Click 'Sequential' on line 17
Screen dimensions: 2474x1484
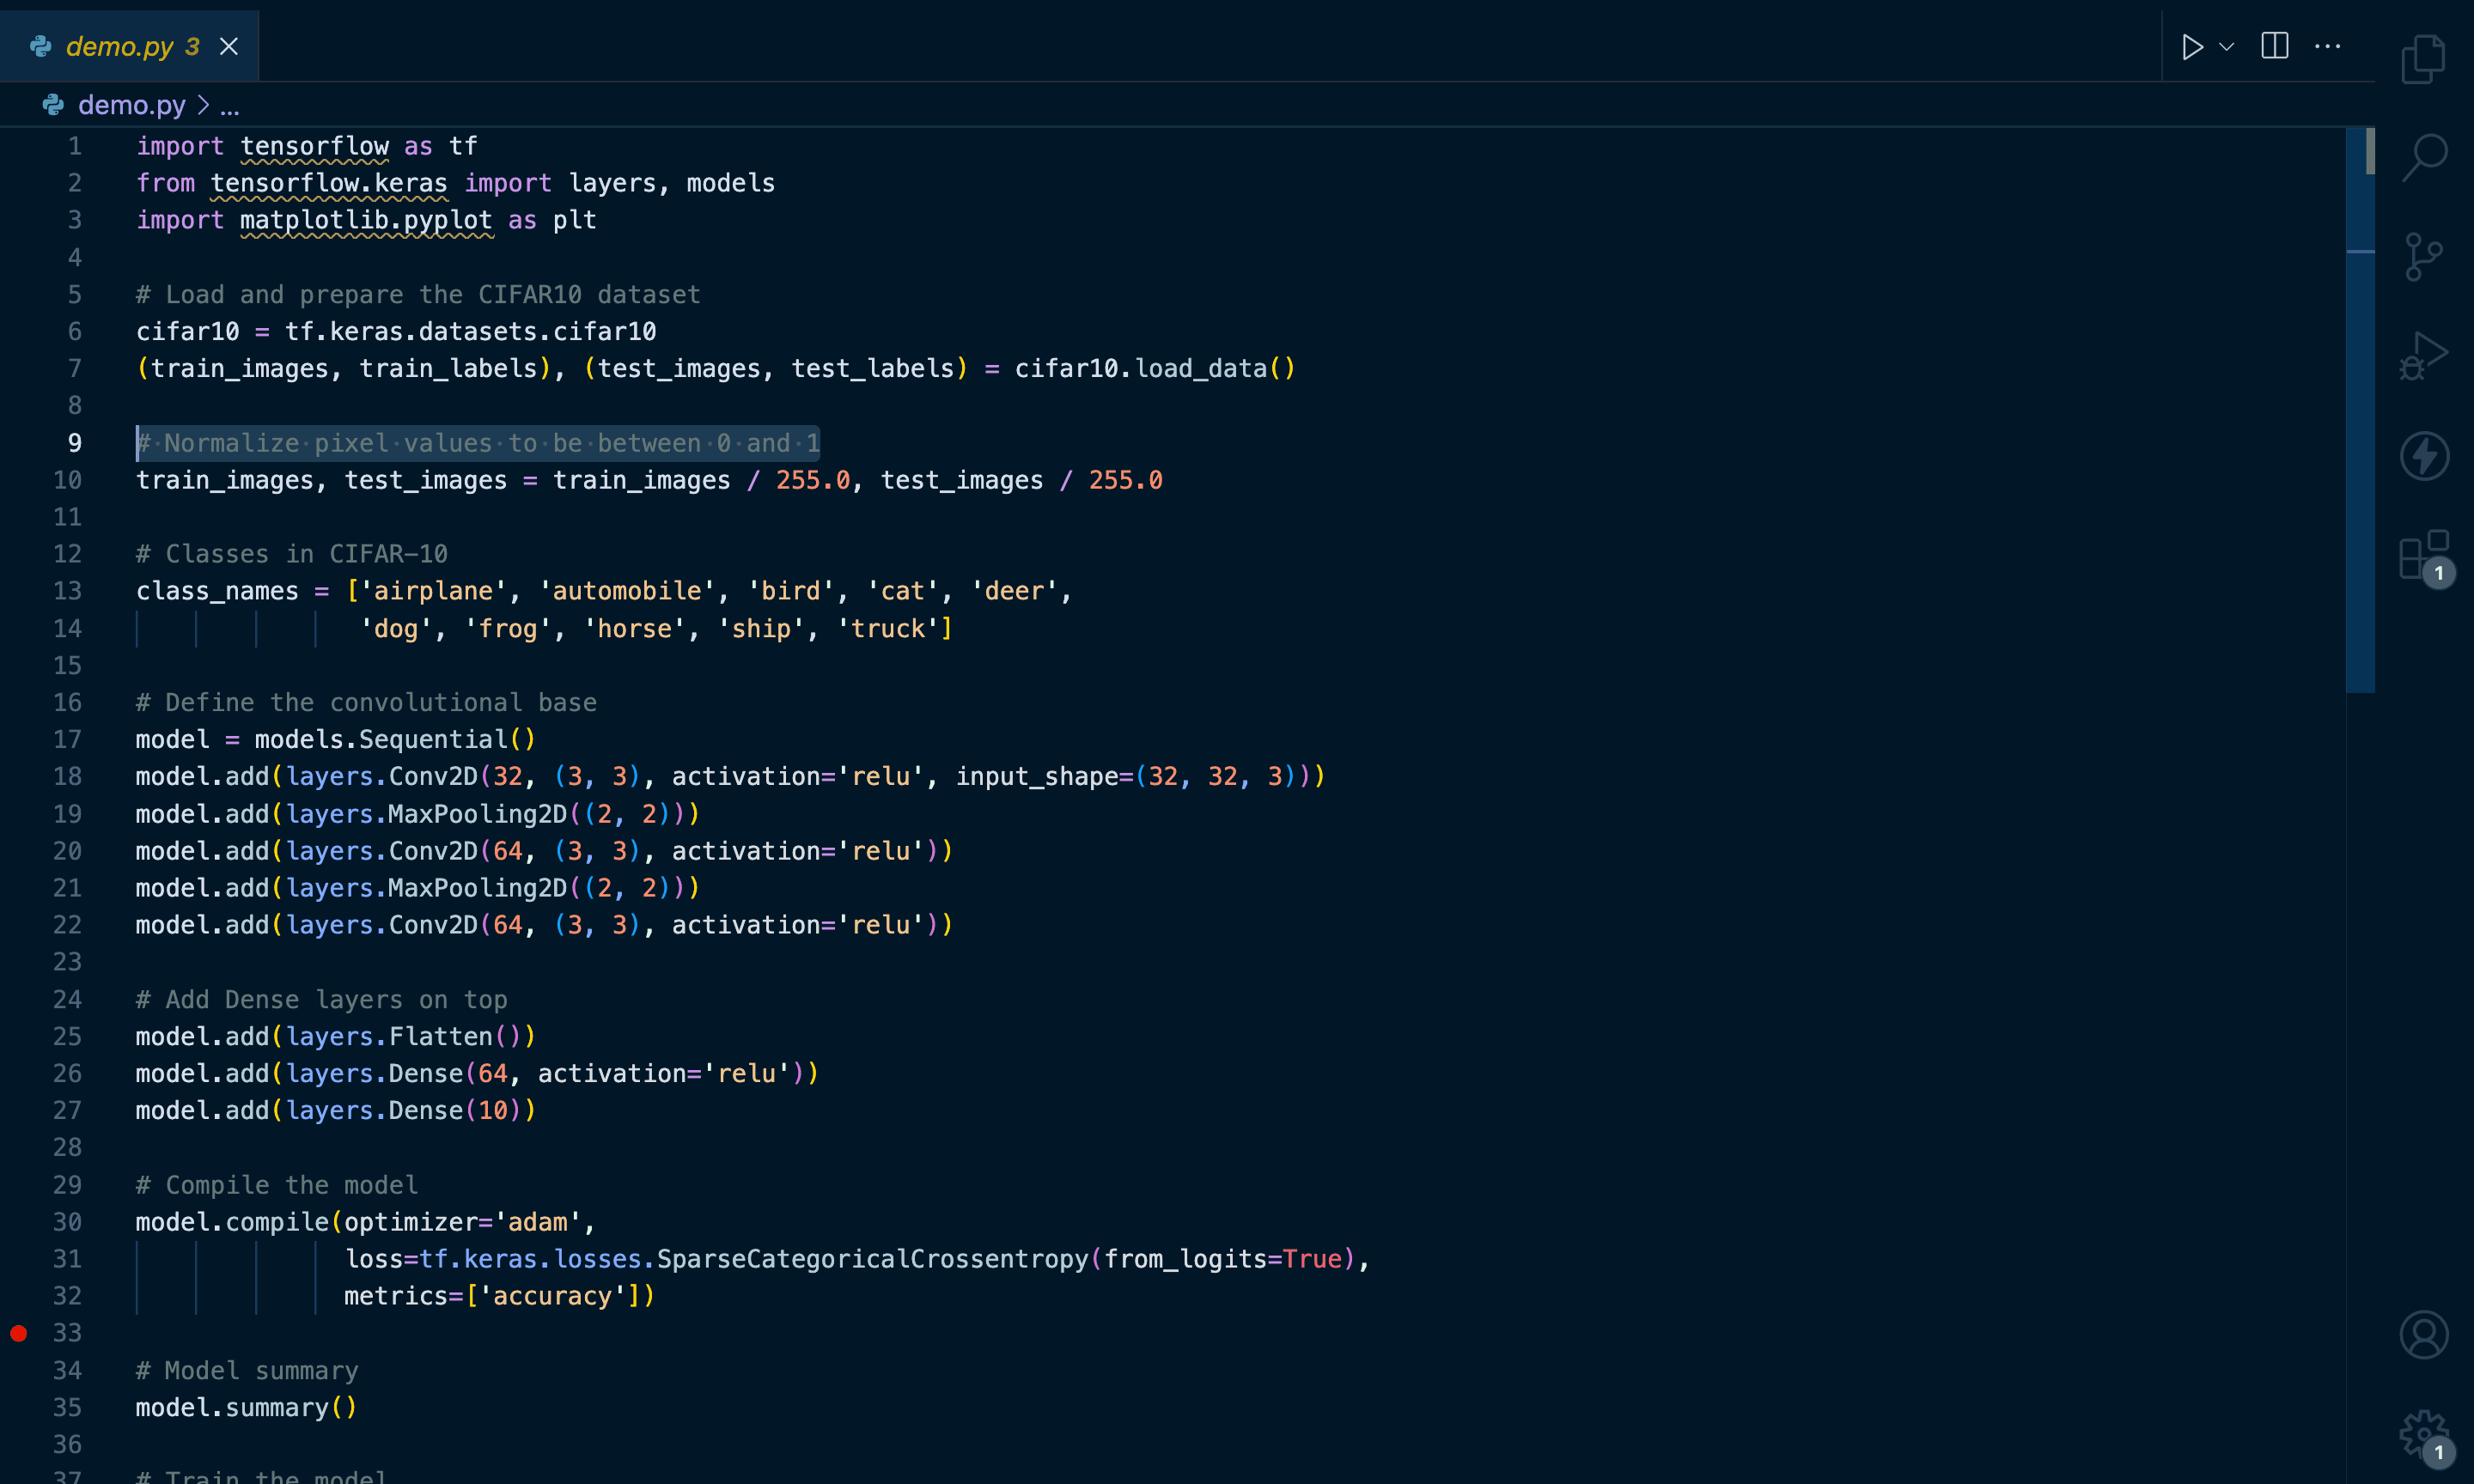click(x=433, y=740)
